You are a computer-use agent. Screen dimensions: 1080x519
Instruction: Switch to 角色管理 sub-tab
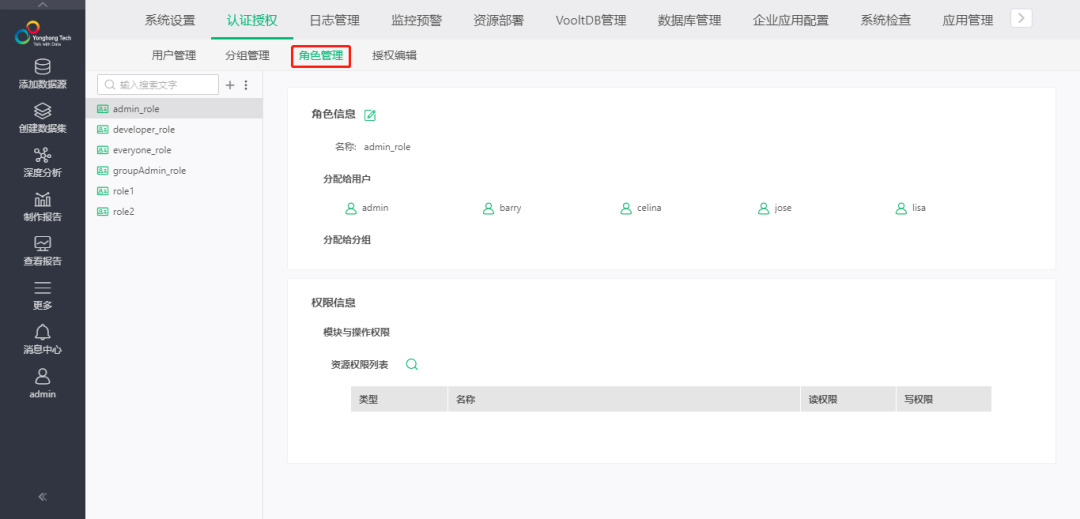321,56
